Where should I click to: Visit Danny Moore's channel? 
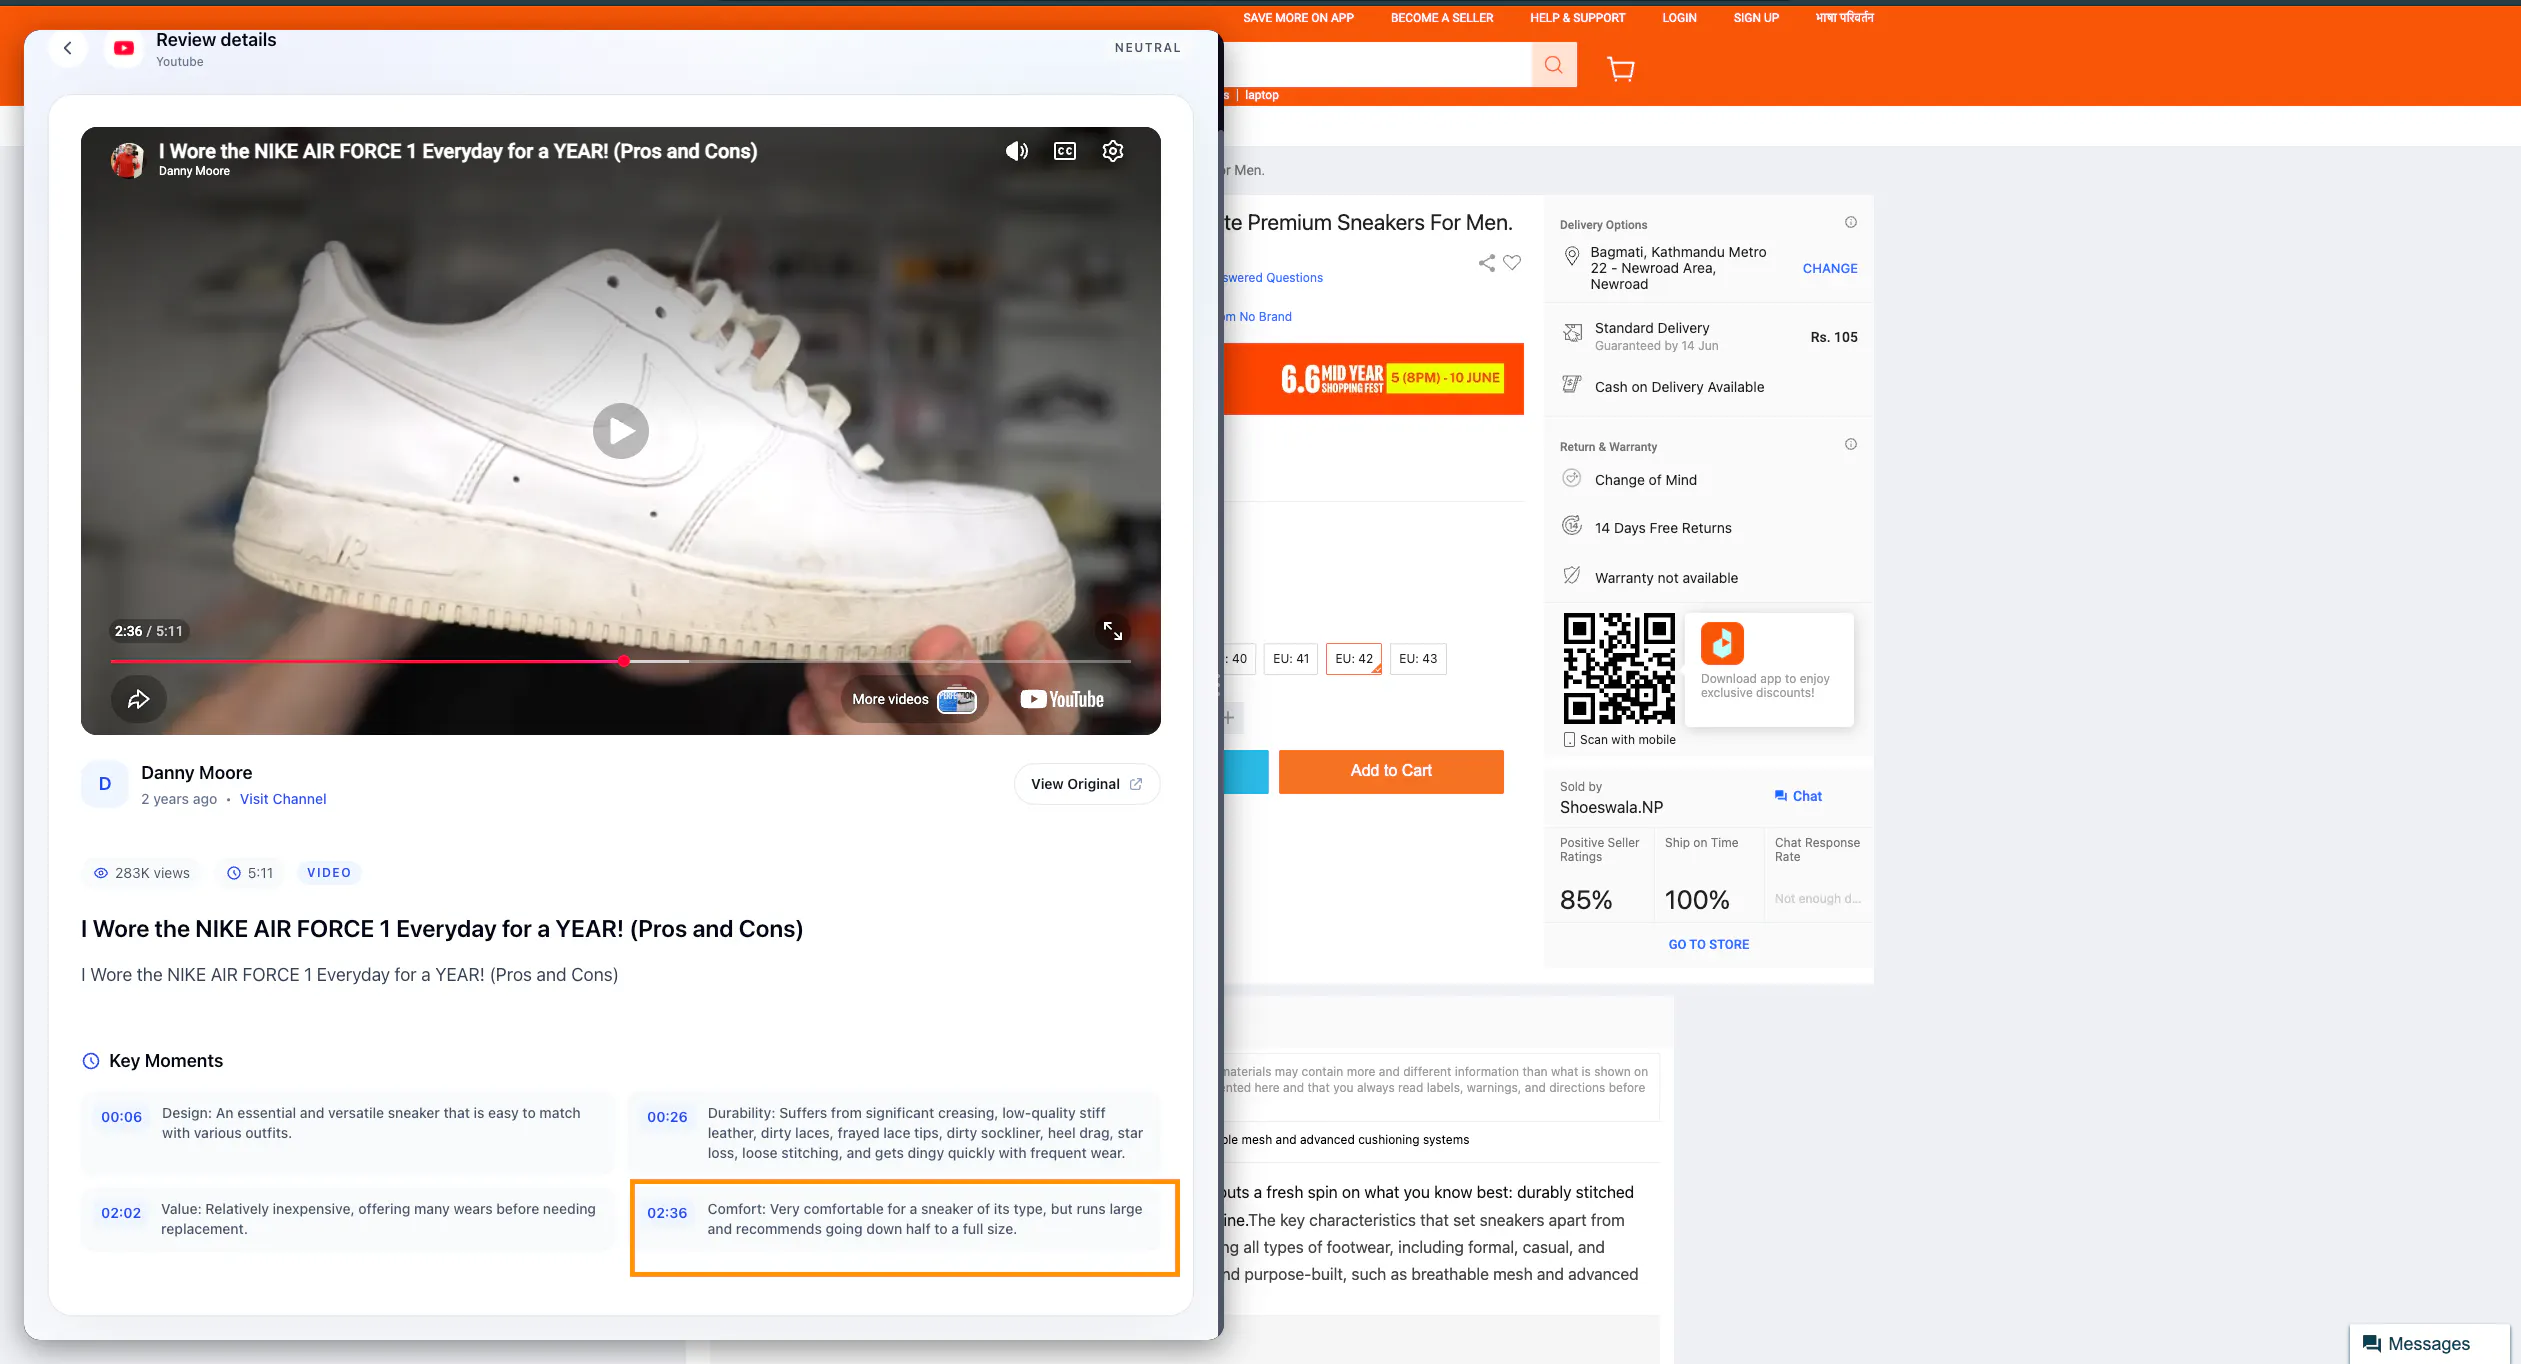[x=283, y=799]
